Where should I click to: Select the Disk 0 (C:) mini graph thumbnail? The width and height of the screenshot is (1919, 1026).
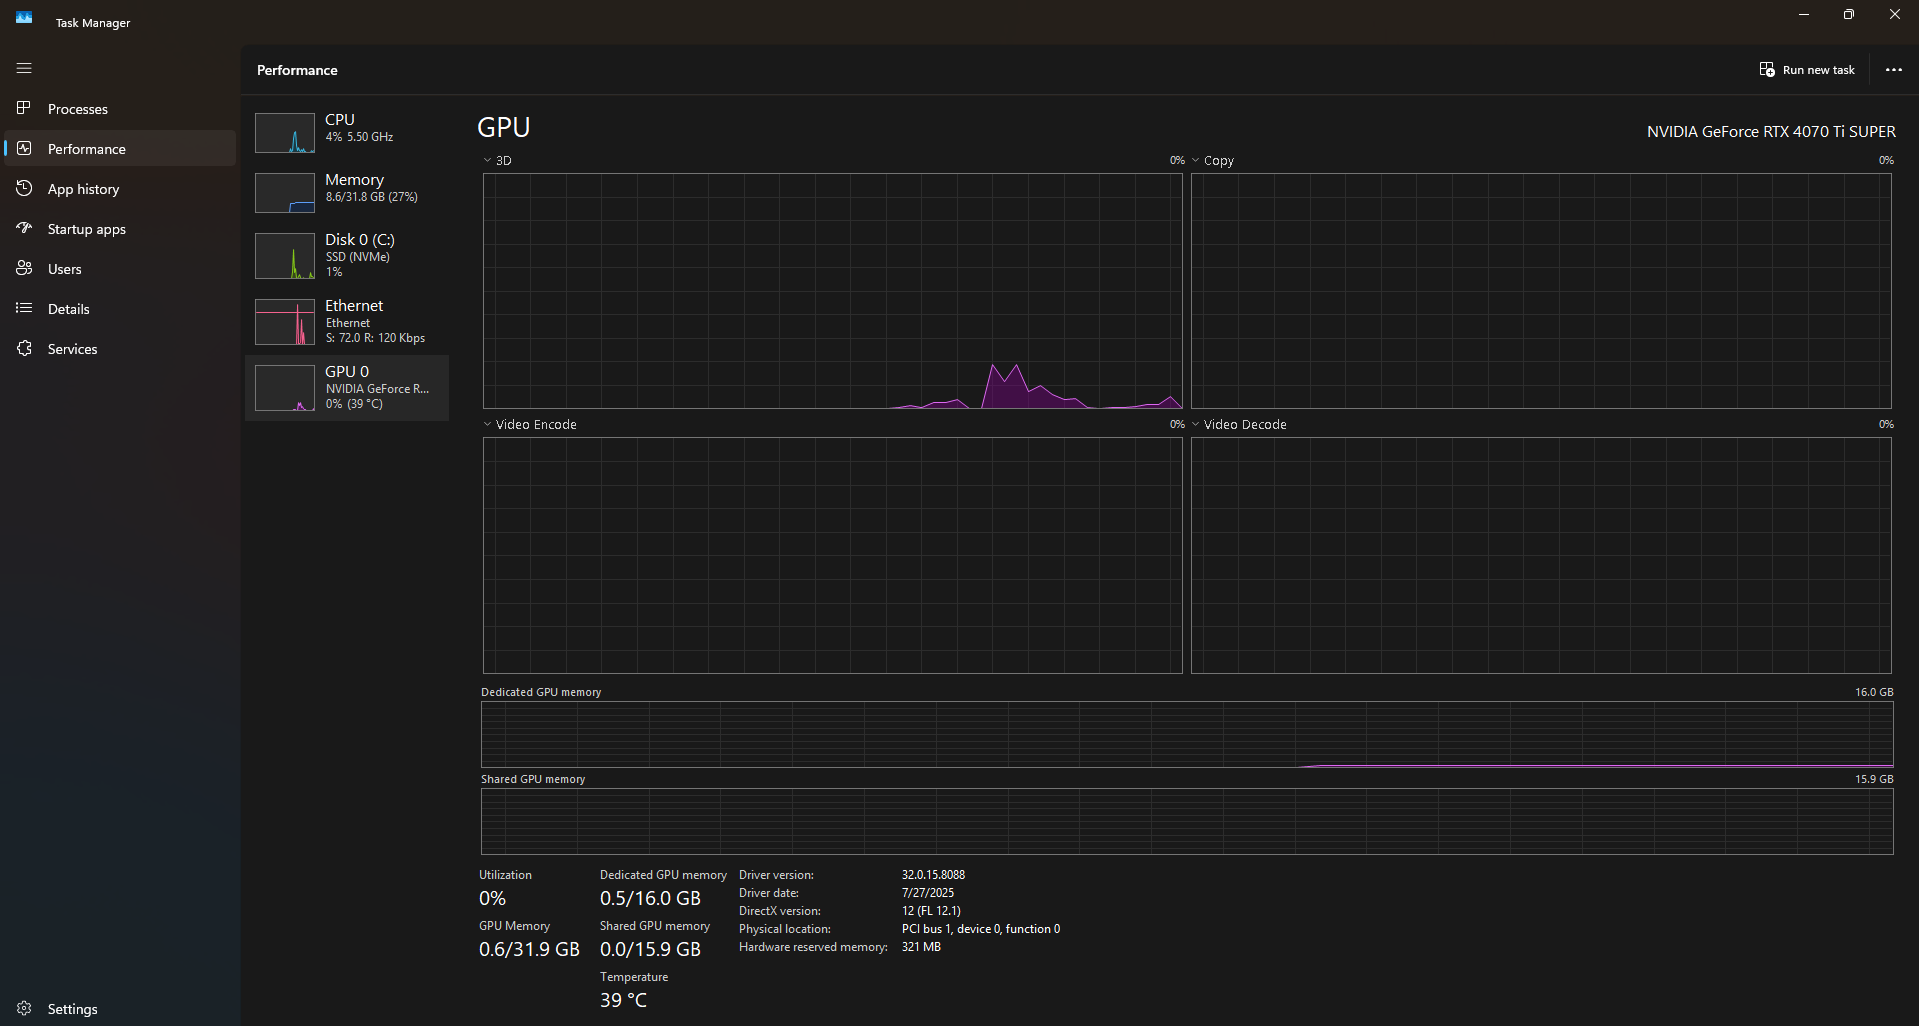tap(285, 256)
